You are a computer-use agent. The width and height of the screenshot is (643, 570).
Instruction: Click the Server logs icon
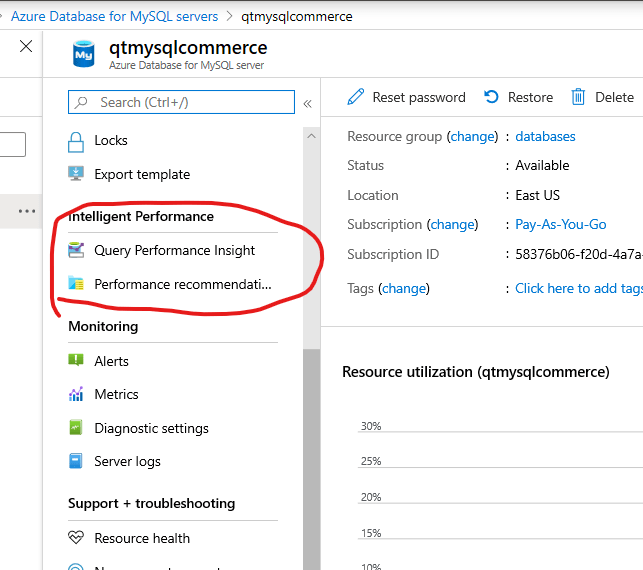(76, 461)
